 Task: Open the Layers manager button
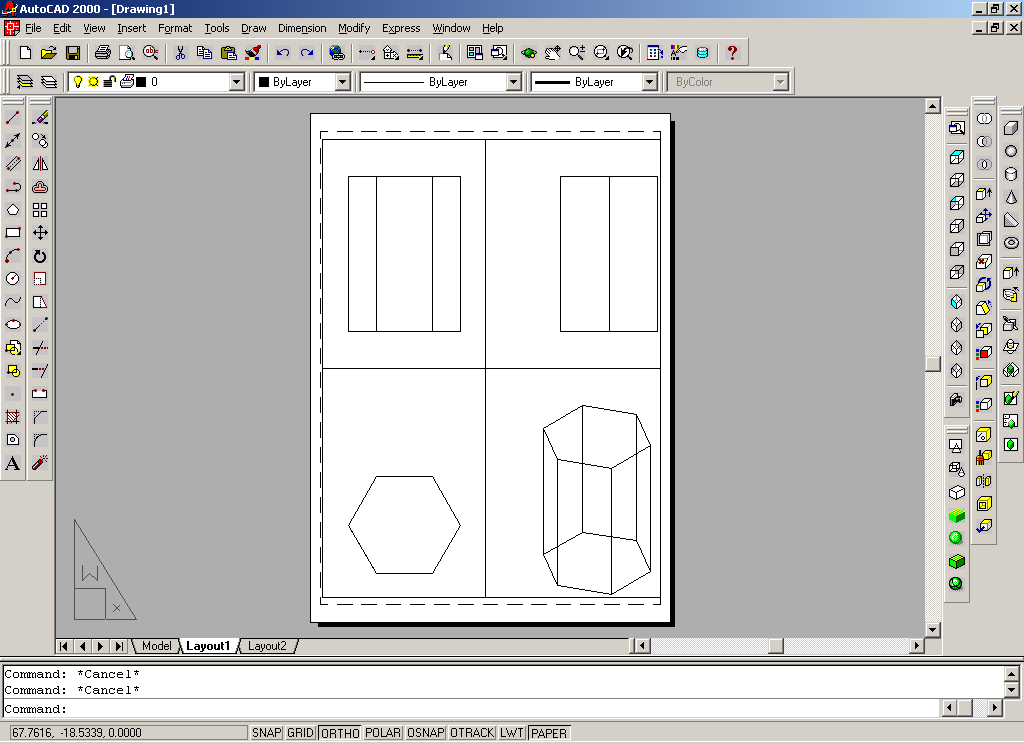tap(25, 82)
